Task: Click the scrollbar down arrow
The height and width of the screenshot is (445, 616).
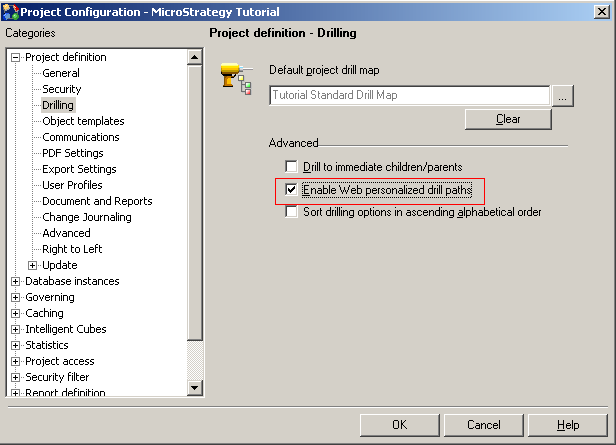Action: pos(194,388)
